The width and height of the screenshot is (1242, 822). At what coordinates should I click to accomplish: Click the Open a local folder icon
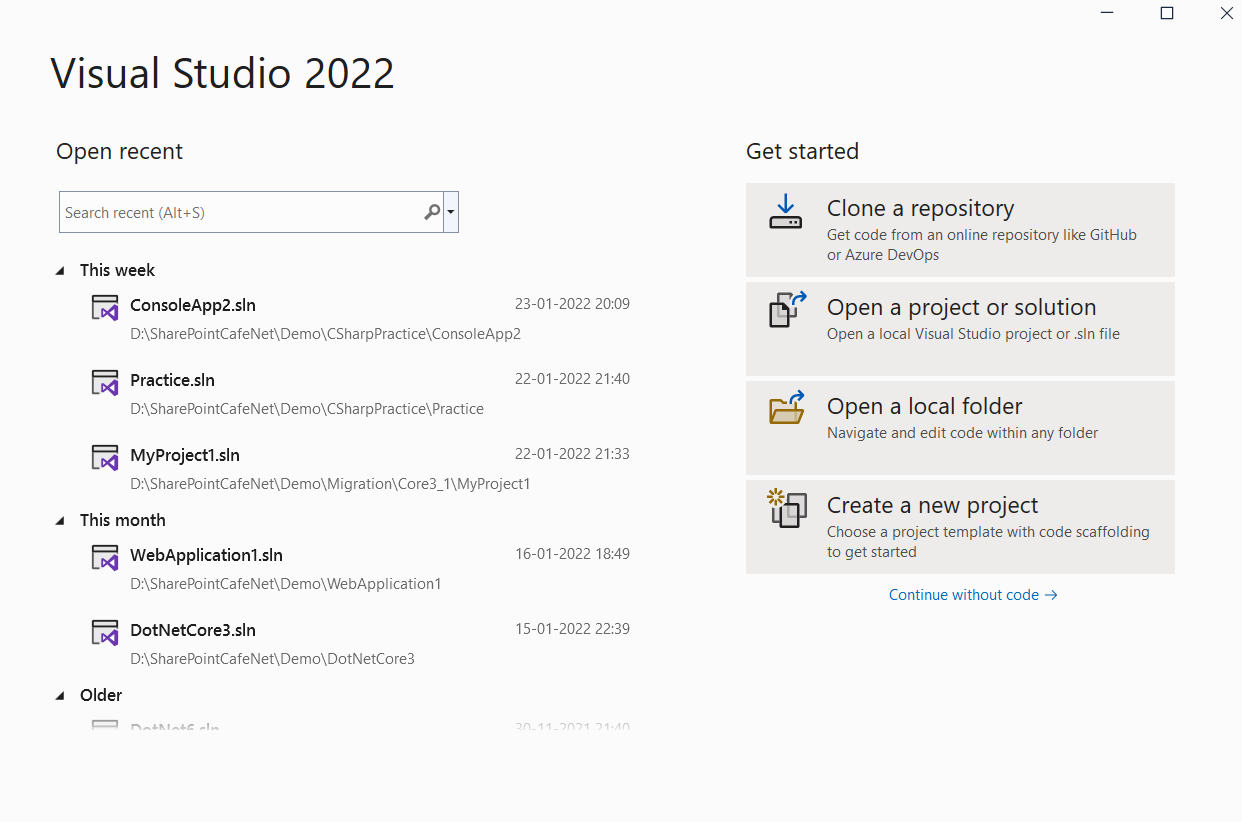(x=787, y=408)
